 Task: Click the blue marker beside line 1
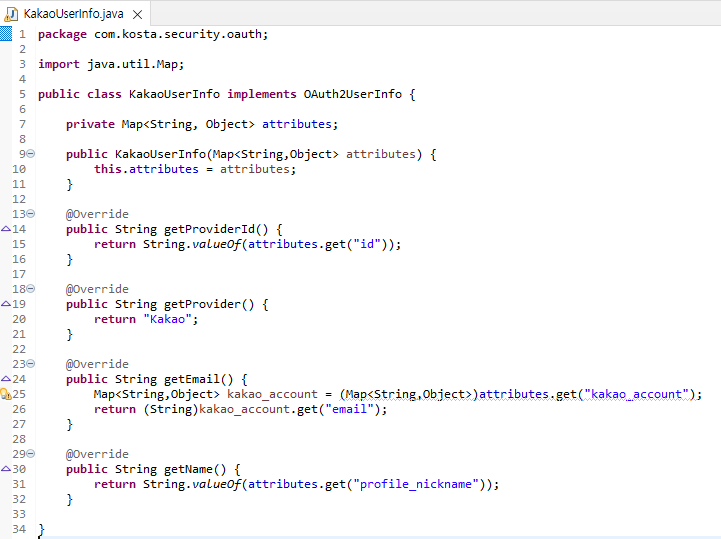(x=6, y=34)
